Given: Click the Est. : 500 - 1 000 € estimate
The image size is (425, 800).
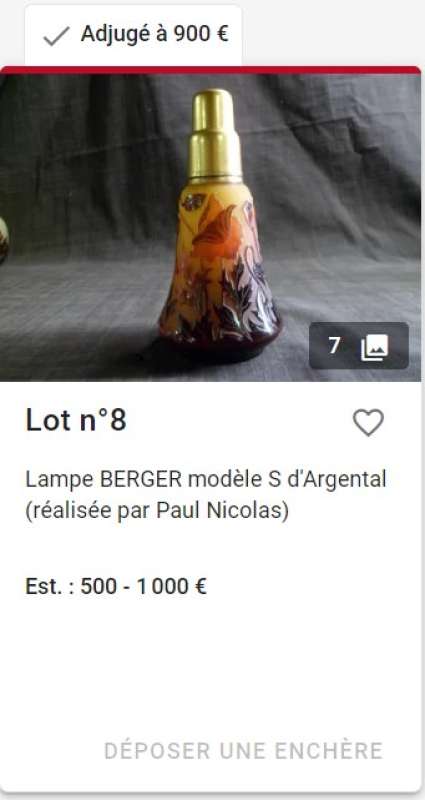Looking at the screenshot, I should click(116, 586).
